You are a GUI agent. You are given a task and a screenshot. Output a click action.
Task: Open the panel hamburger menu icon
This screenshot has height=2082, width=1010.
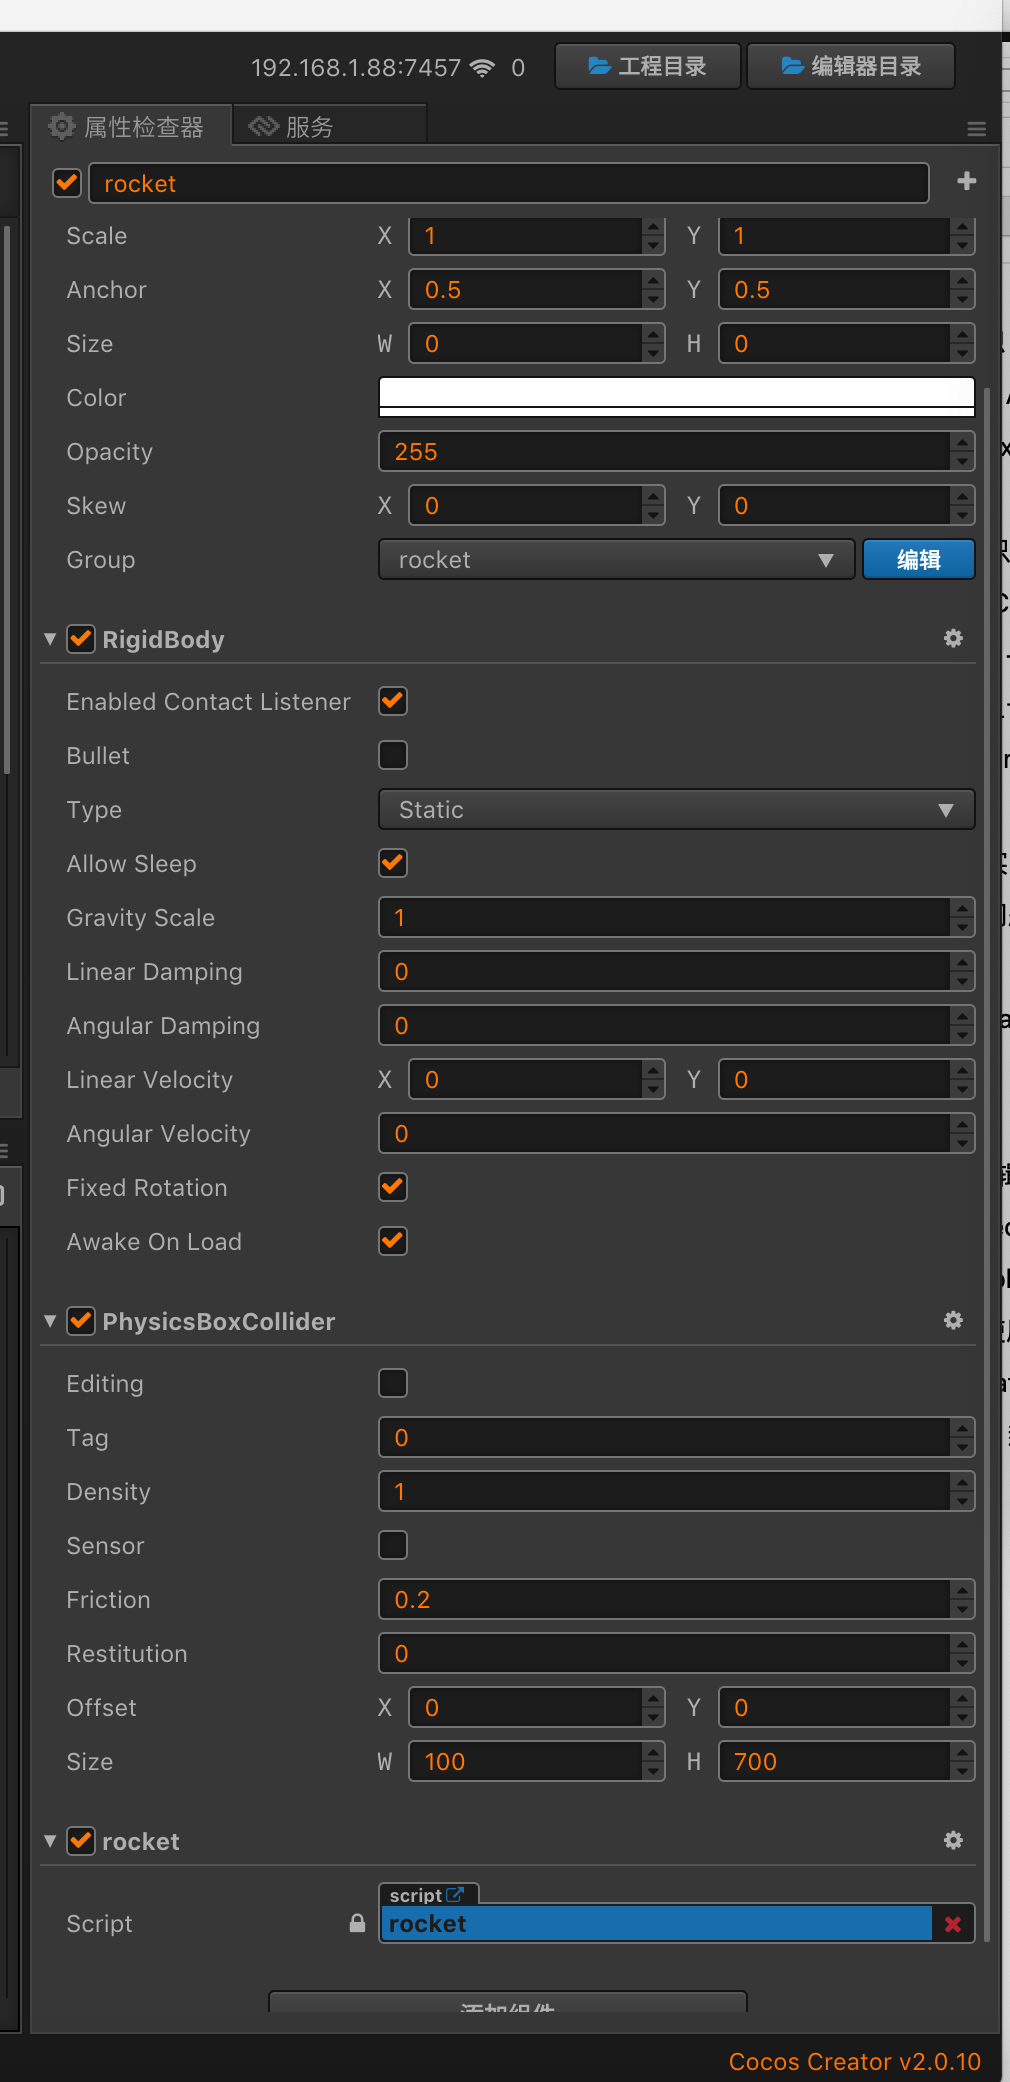pos(976,129)
